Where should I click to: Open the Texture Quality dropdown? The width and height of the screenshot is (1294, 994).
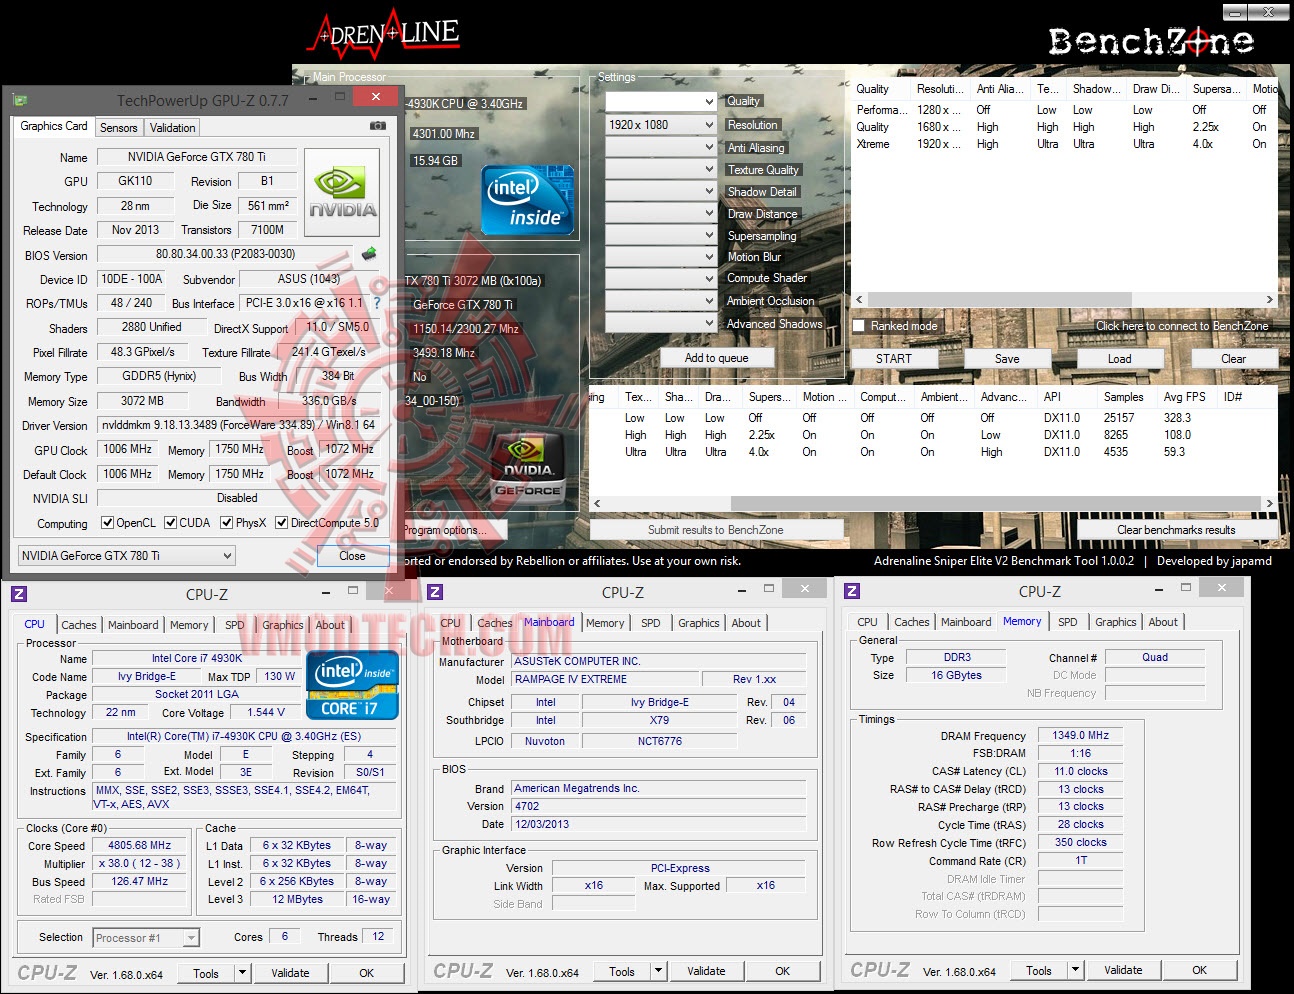click(x=661, y=169)
